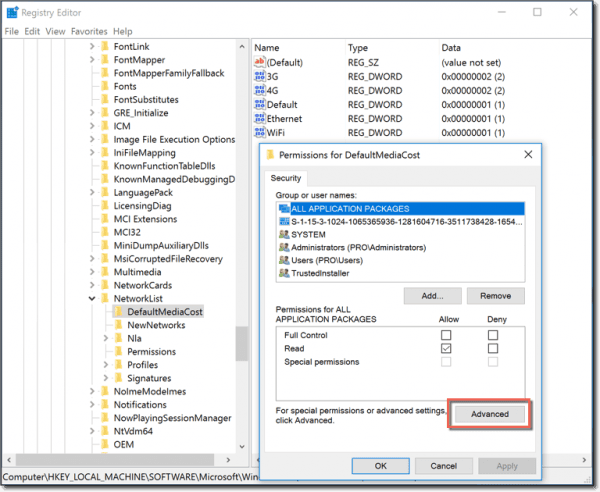Screen dimensions: 600x492
Task: Click the DefaultMediaCost folder icon
Action: (x=119, y=311)
